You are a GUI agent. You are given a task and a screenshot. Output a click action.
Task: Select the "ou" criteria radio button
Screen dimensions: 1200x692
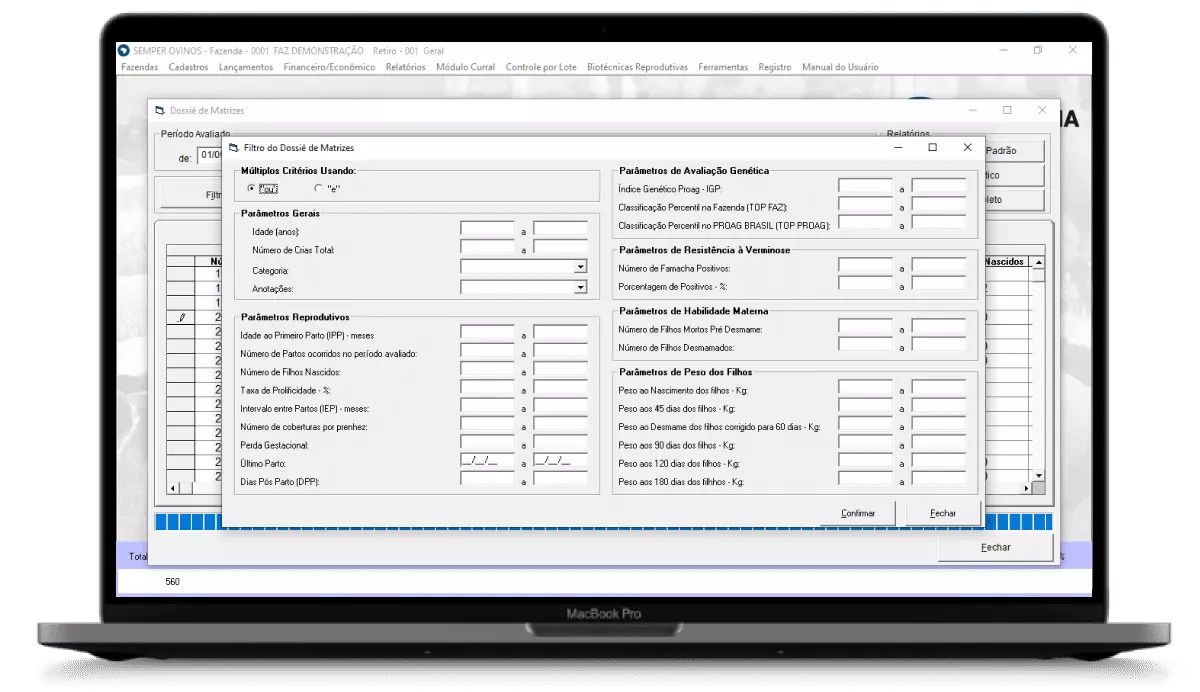(x=251, y=188)
